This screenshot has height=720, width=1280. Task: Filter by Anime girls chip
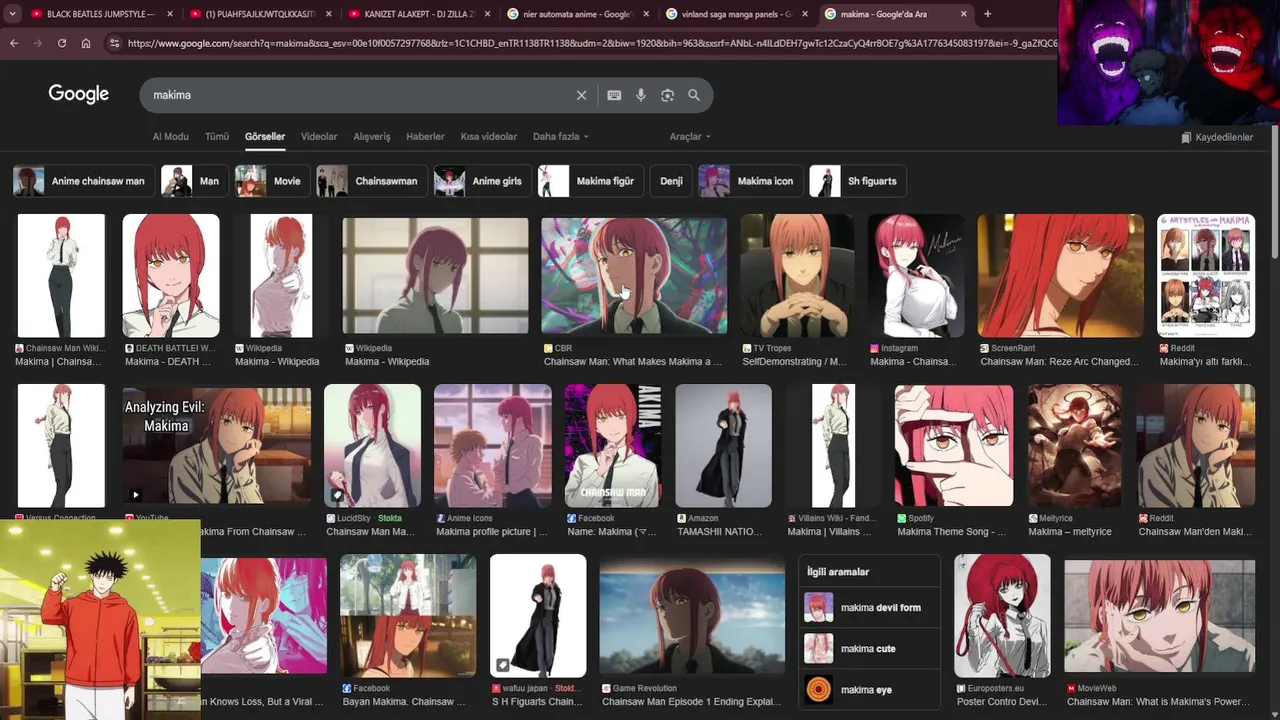click(483, 181)
